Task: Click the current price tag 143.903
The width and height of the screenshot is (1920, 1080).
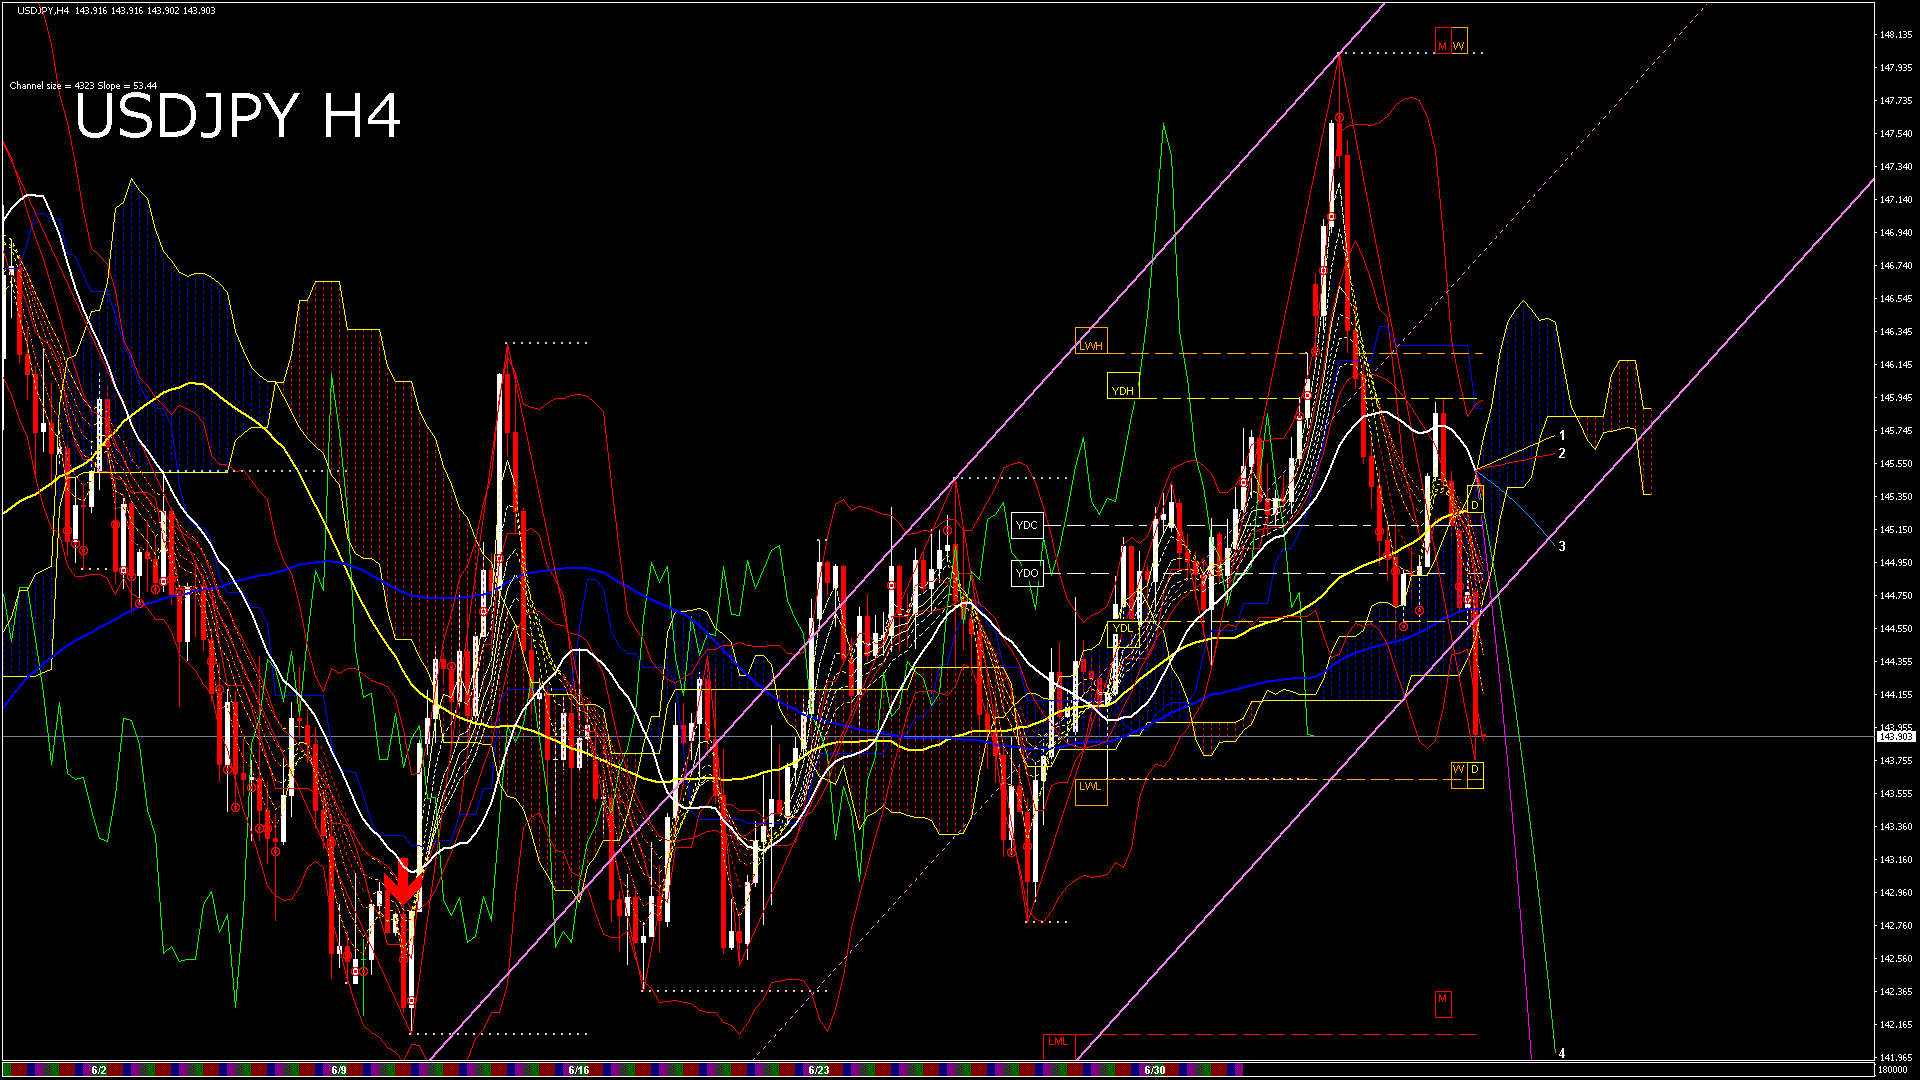Action: click(1896, 736)
